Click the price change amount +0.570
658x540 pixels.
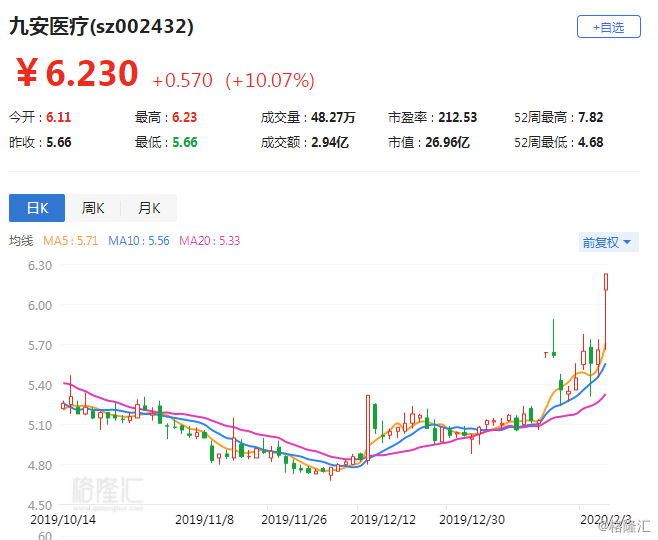pyautogui.click(x=183, y=80)
